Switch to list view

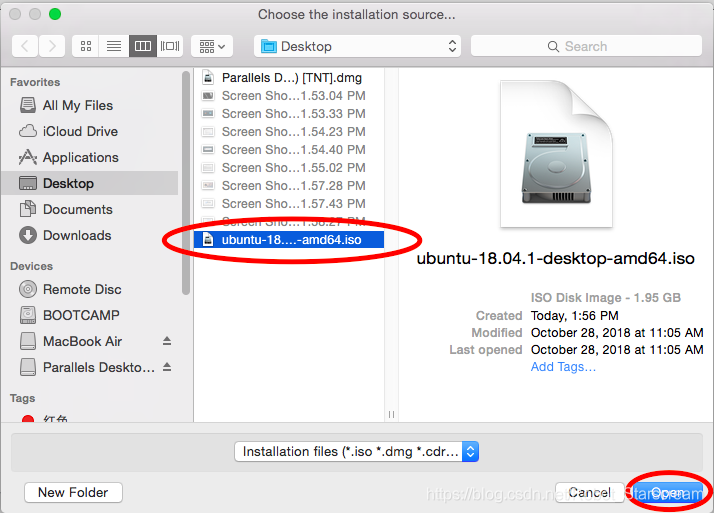(x=114, y=46)
